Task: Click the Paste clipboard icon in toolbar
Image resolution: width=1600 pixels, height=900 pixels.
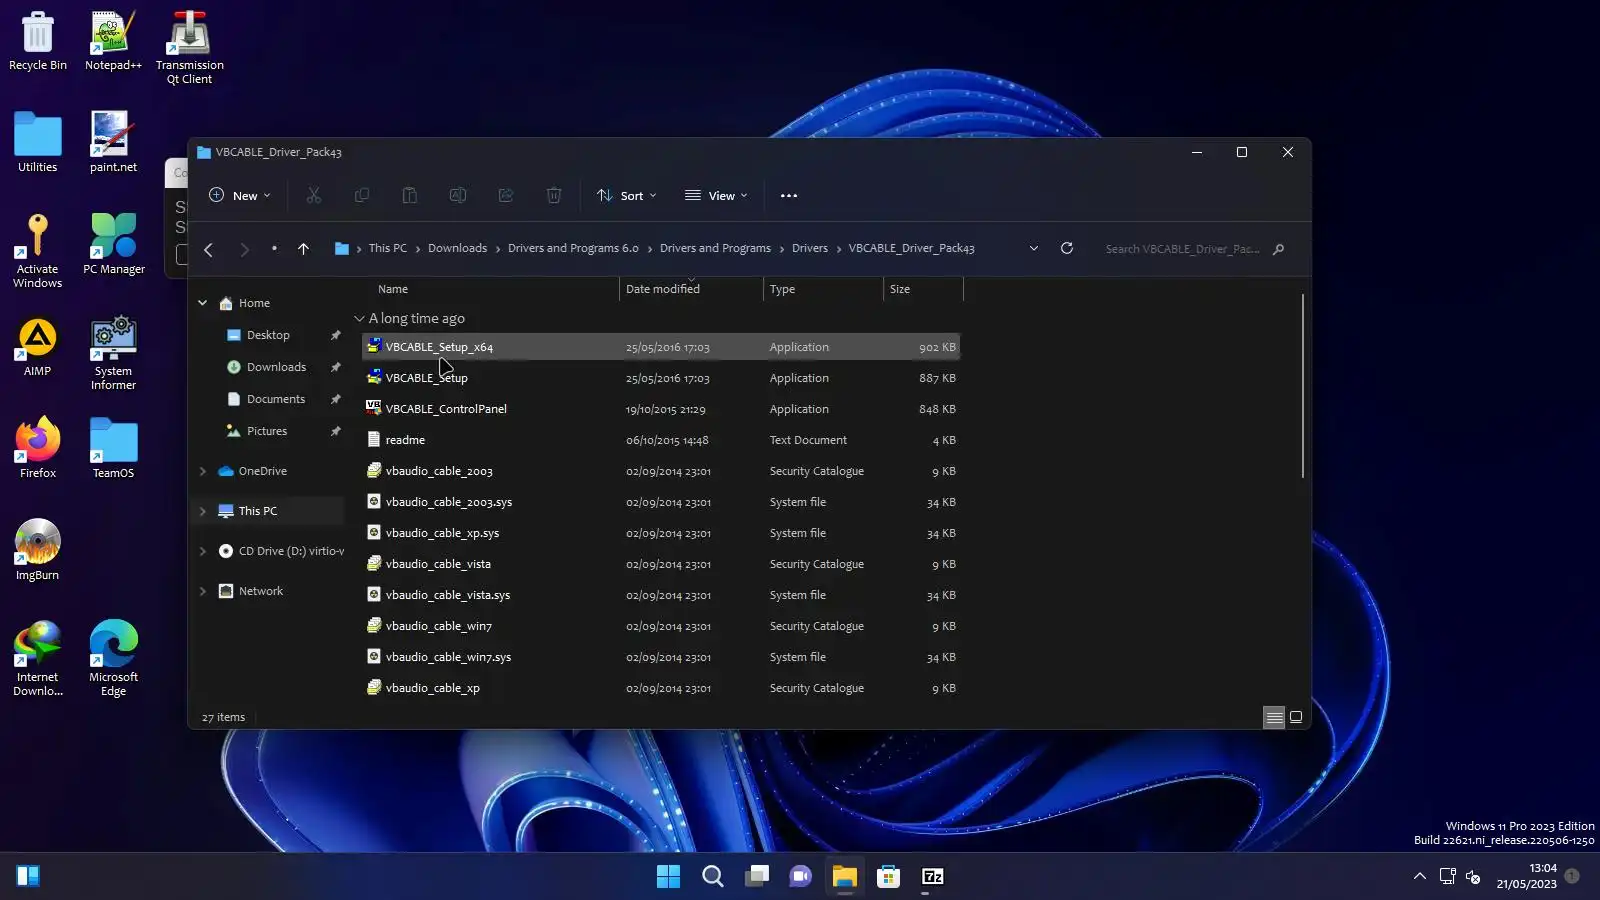Action: (x=410, y=196)
